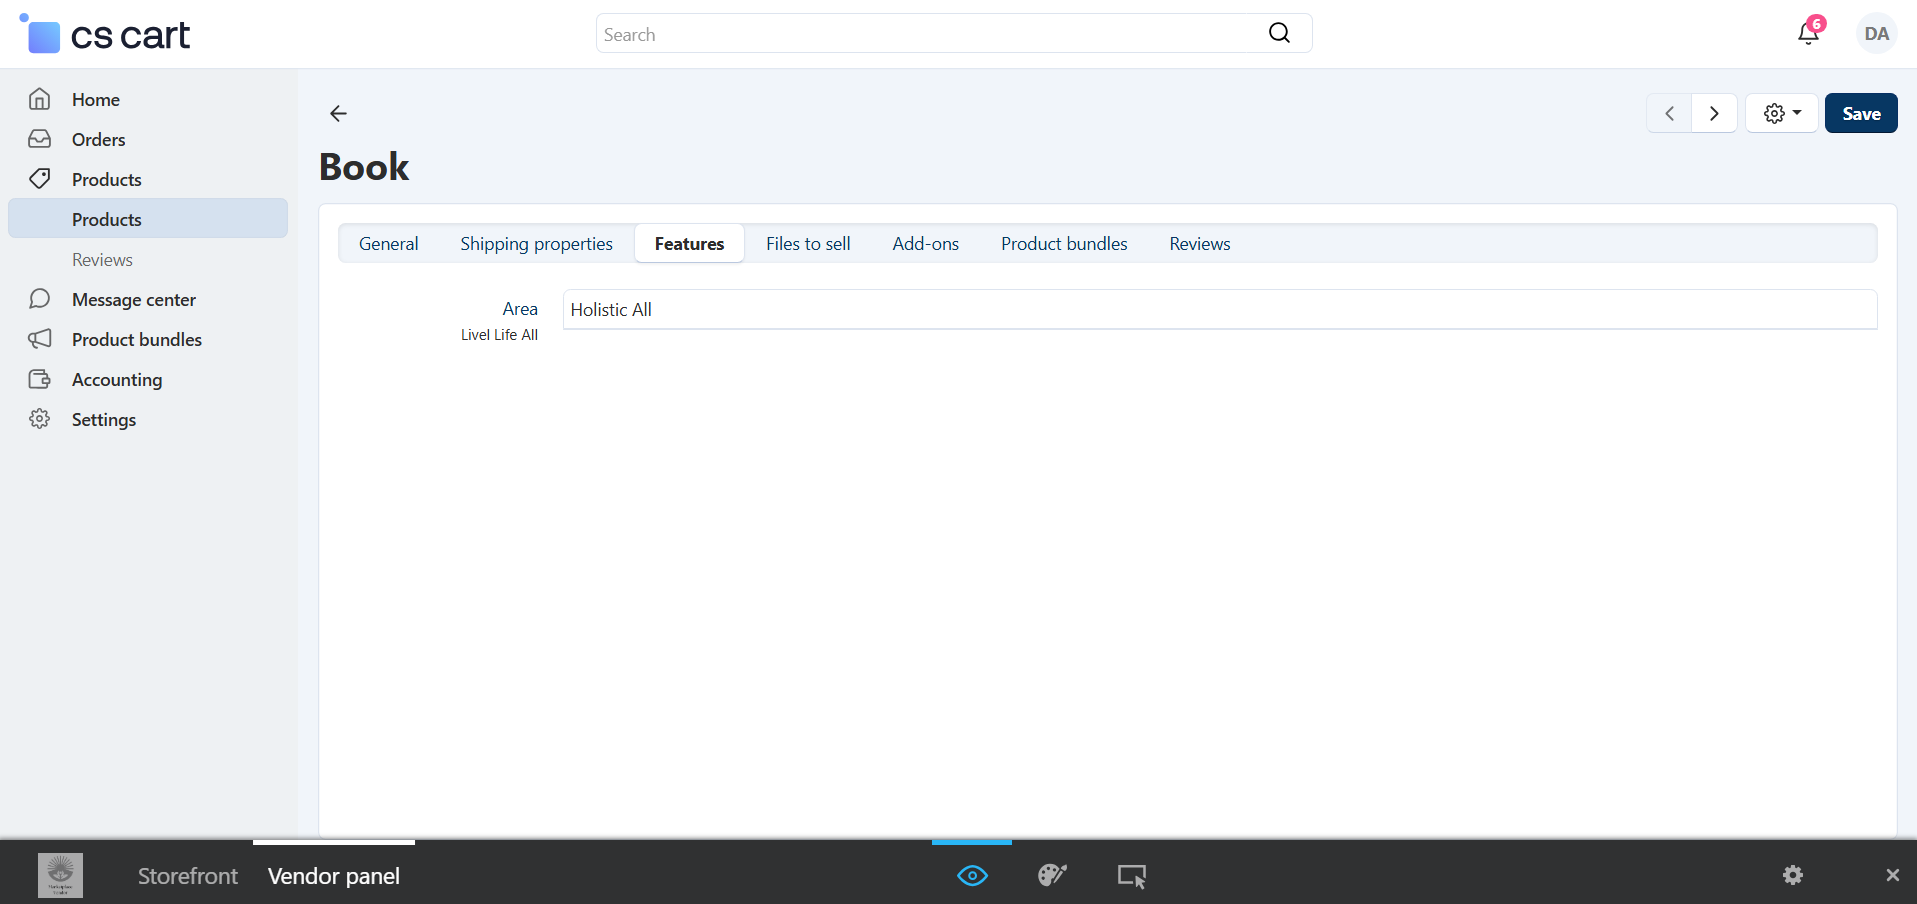Open the DA user avatar menu
The image size is (1917, 904).
[1876, 34]
